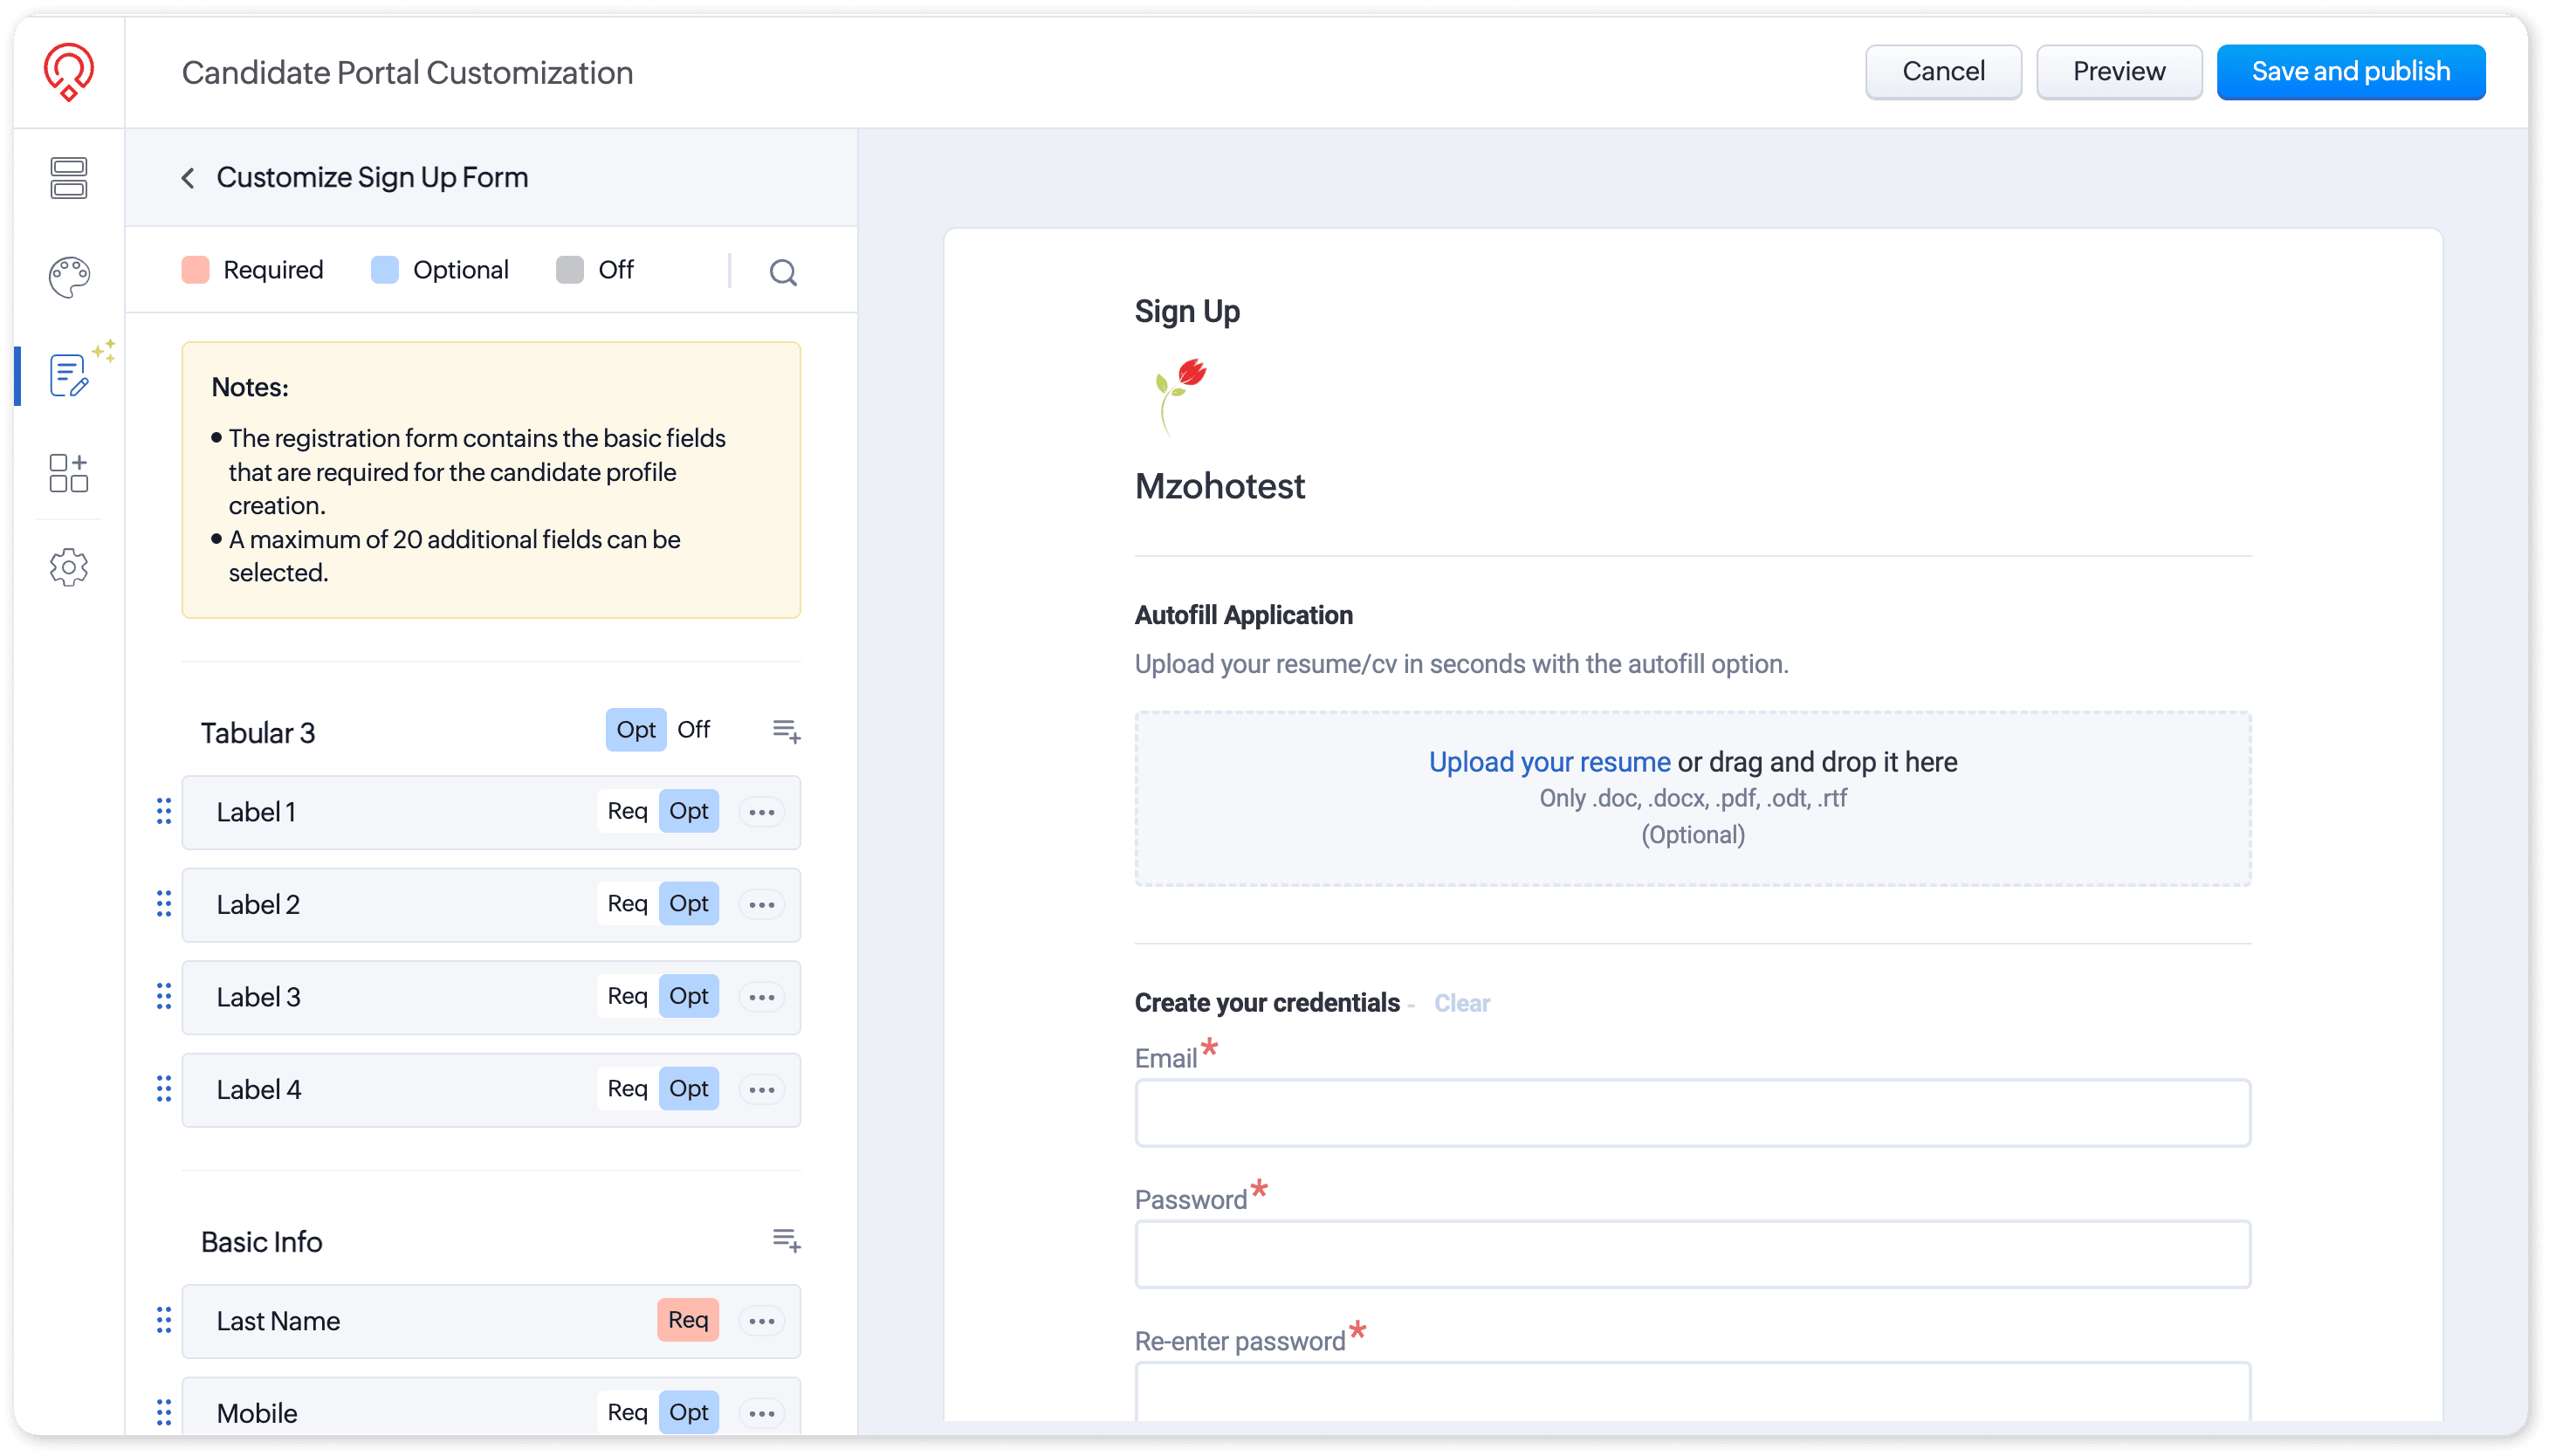Open the add widgets grid icon
The height and width of the screenshot is (1456, 2549).
coord(69,472)
